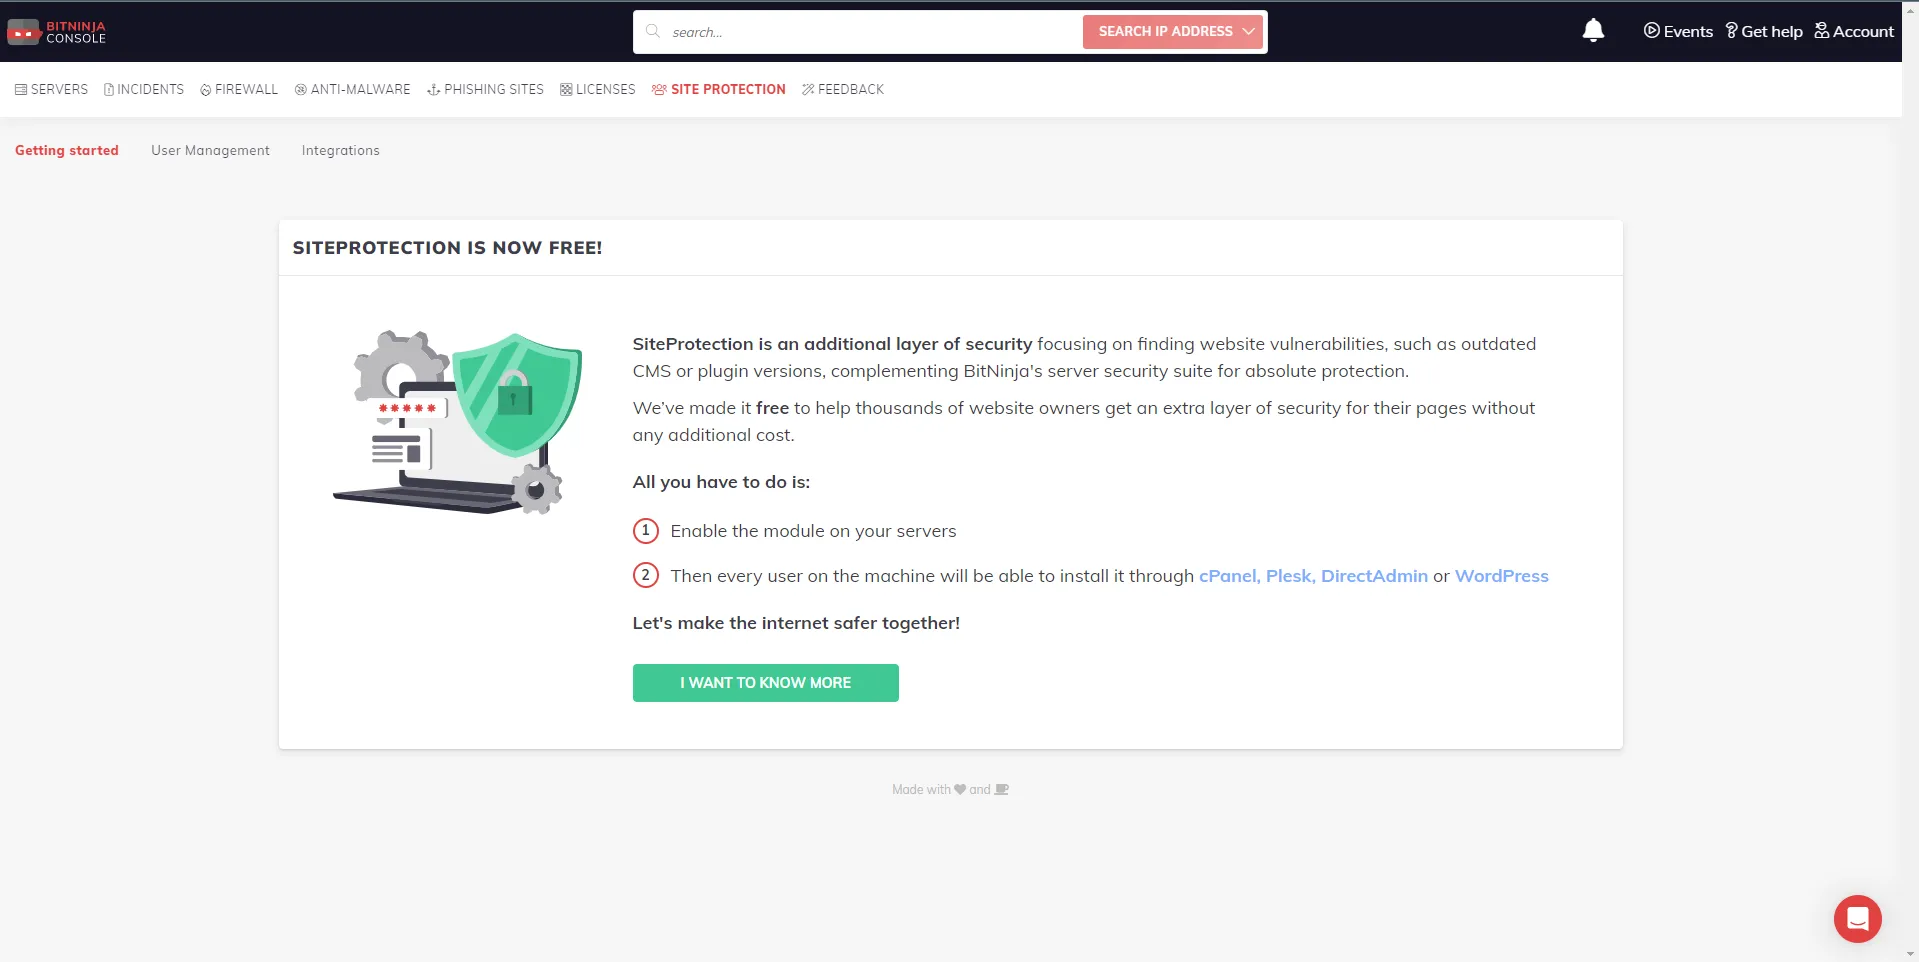Image resolution: width=1919 pixels, height=962 pixels.
Task: Follow the cPanel, Plesk, DirectAdmin link
Action: coord(1313,576)
